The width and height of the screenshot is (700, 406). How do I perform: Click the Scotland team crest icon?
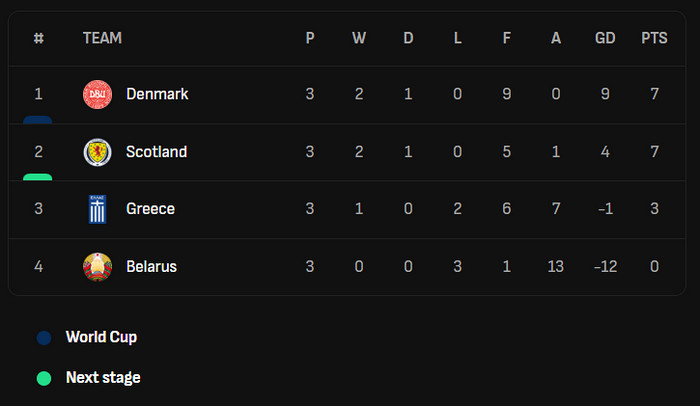97,152
